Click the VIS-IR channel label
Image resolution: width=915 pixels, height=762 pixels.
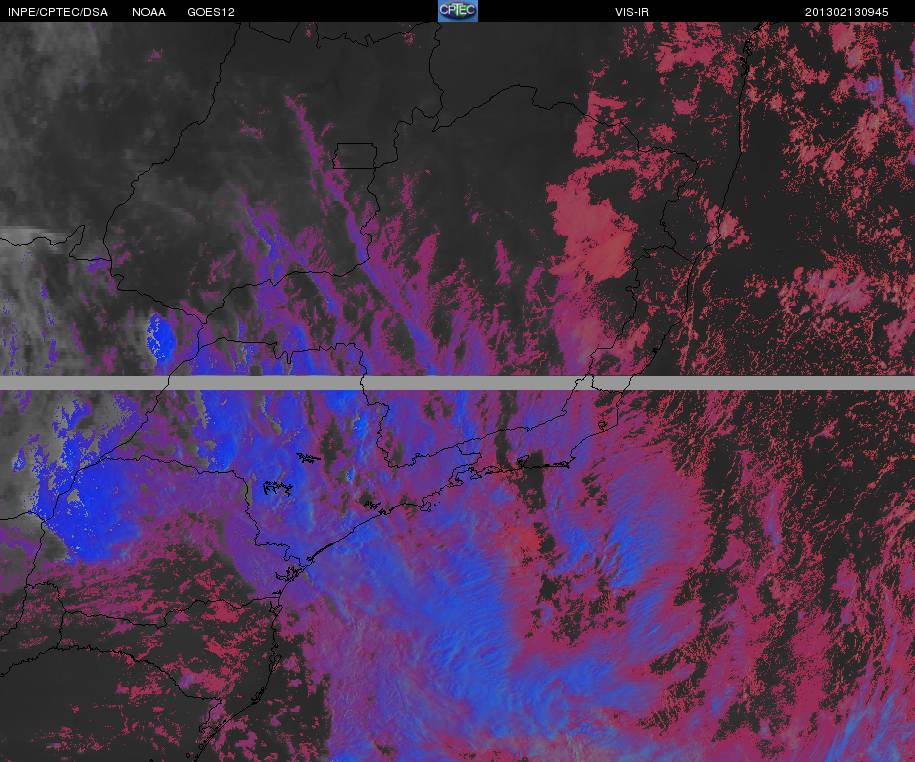pyautogui.click(x=631, y=12)
